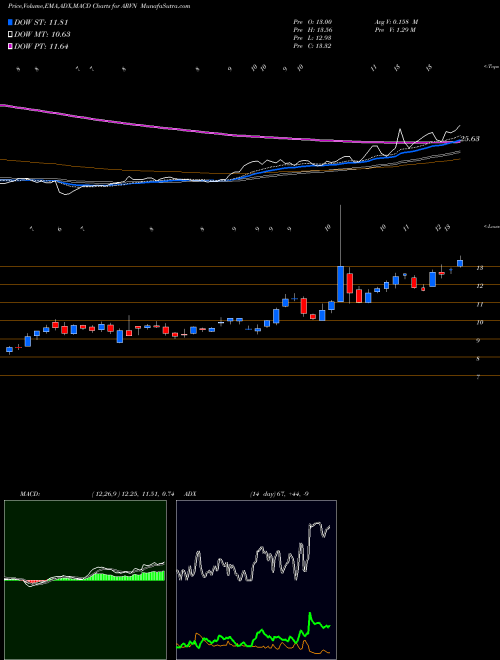
Task: Click the MACD values '(12,26,9) 12.25, 11.51, 0.74'
Action: point(133,494)
